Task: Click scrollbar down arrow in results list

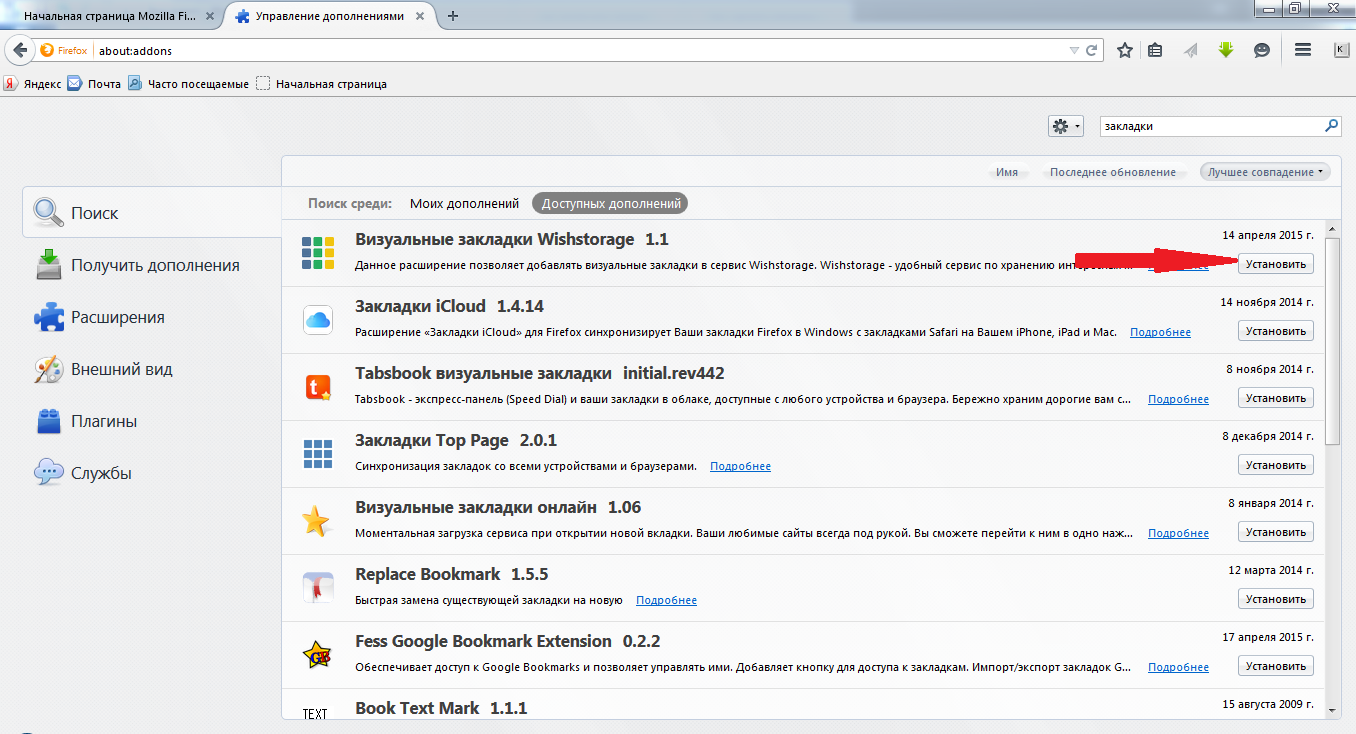Action: click(x=1332, y=709)
